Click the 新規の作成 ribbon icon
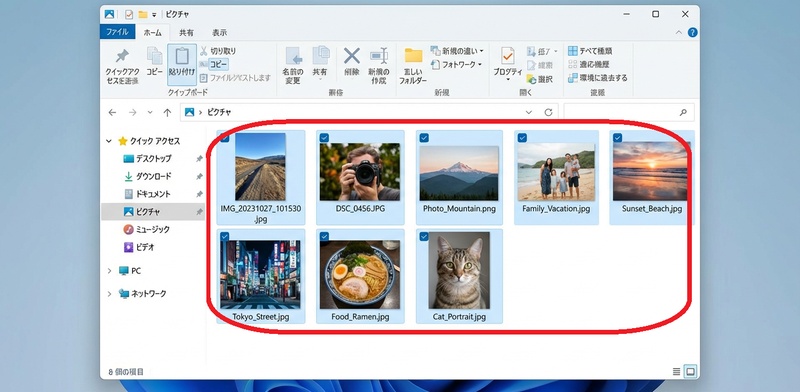Viewport: 800px width, 392px height. point(379,56)
